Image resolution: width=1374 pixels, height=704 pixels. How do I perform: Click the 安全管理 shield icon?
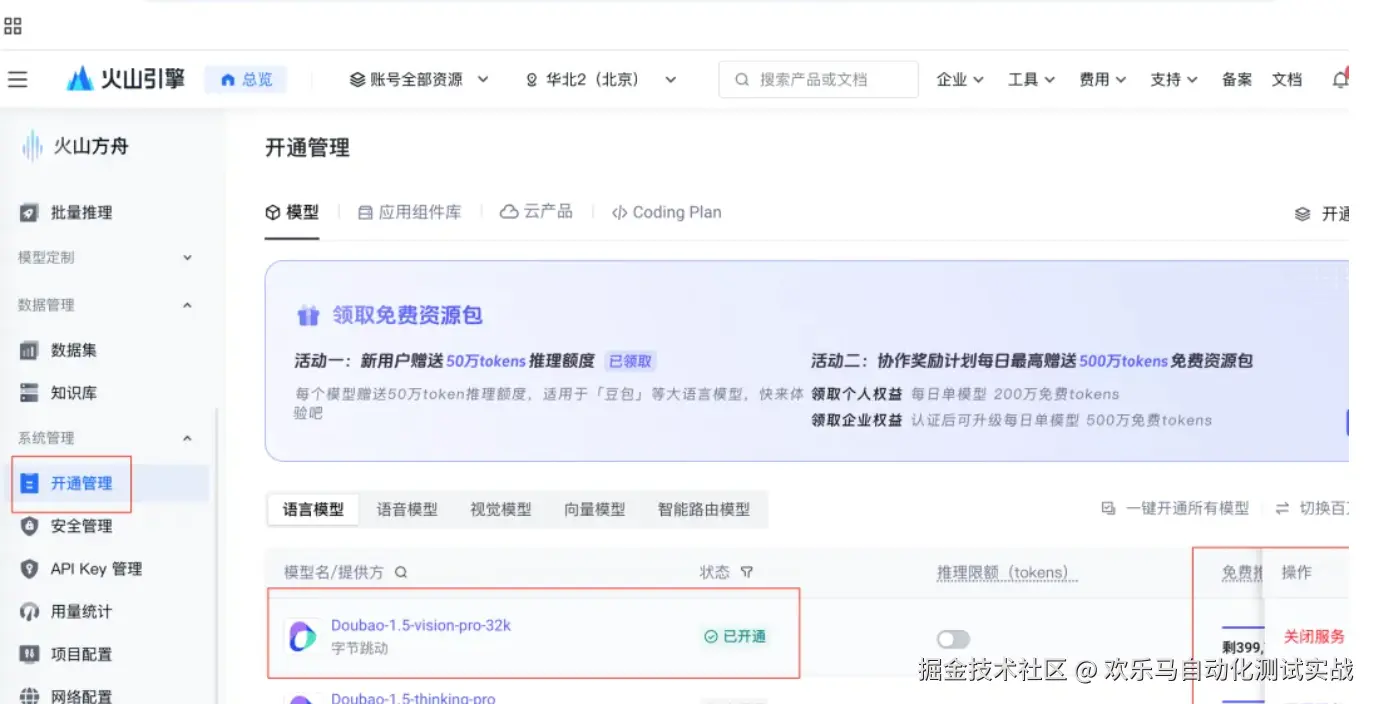(x=30, y=526)
